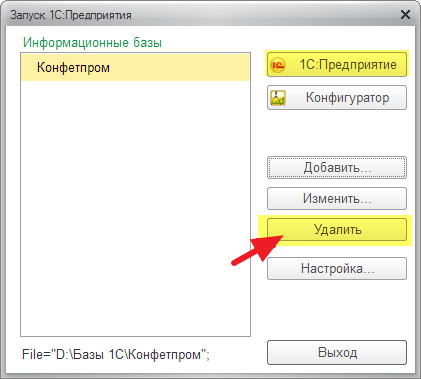Viewport: 421px width, 379px height.
Task: Click the Добавить... button
Action: tap(337, 168)
